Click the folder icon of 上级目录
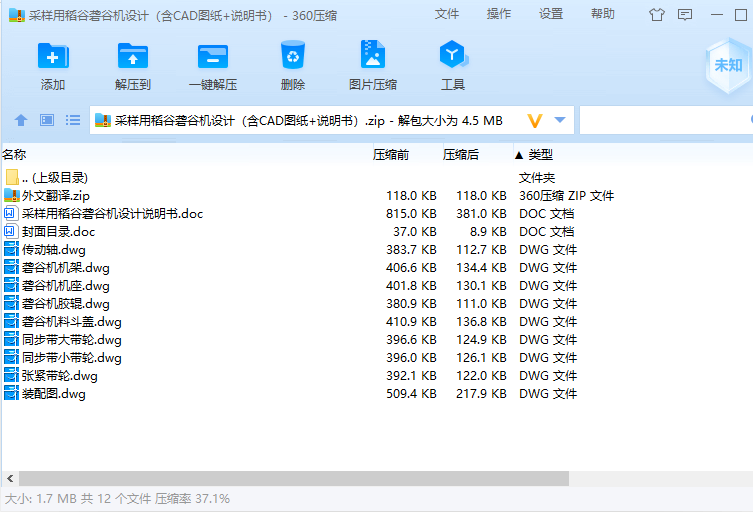Viewport: 753px width, 512px height. pyautogui.click(x=12, y=177)
